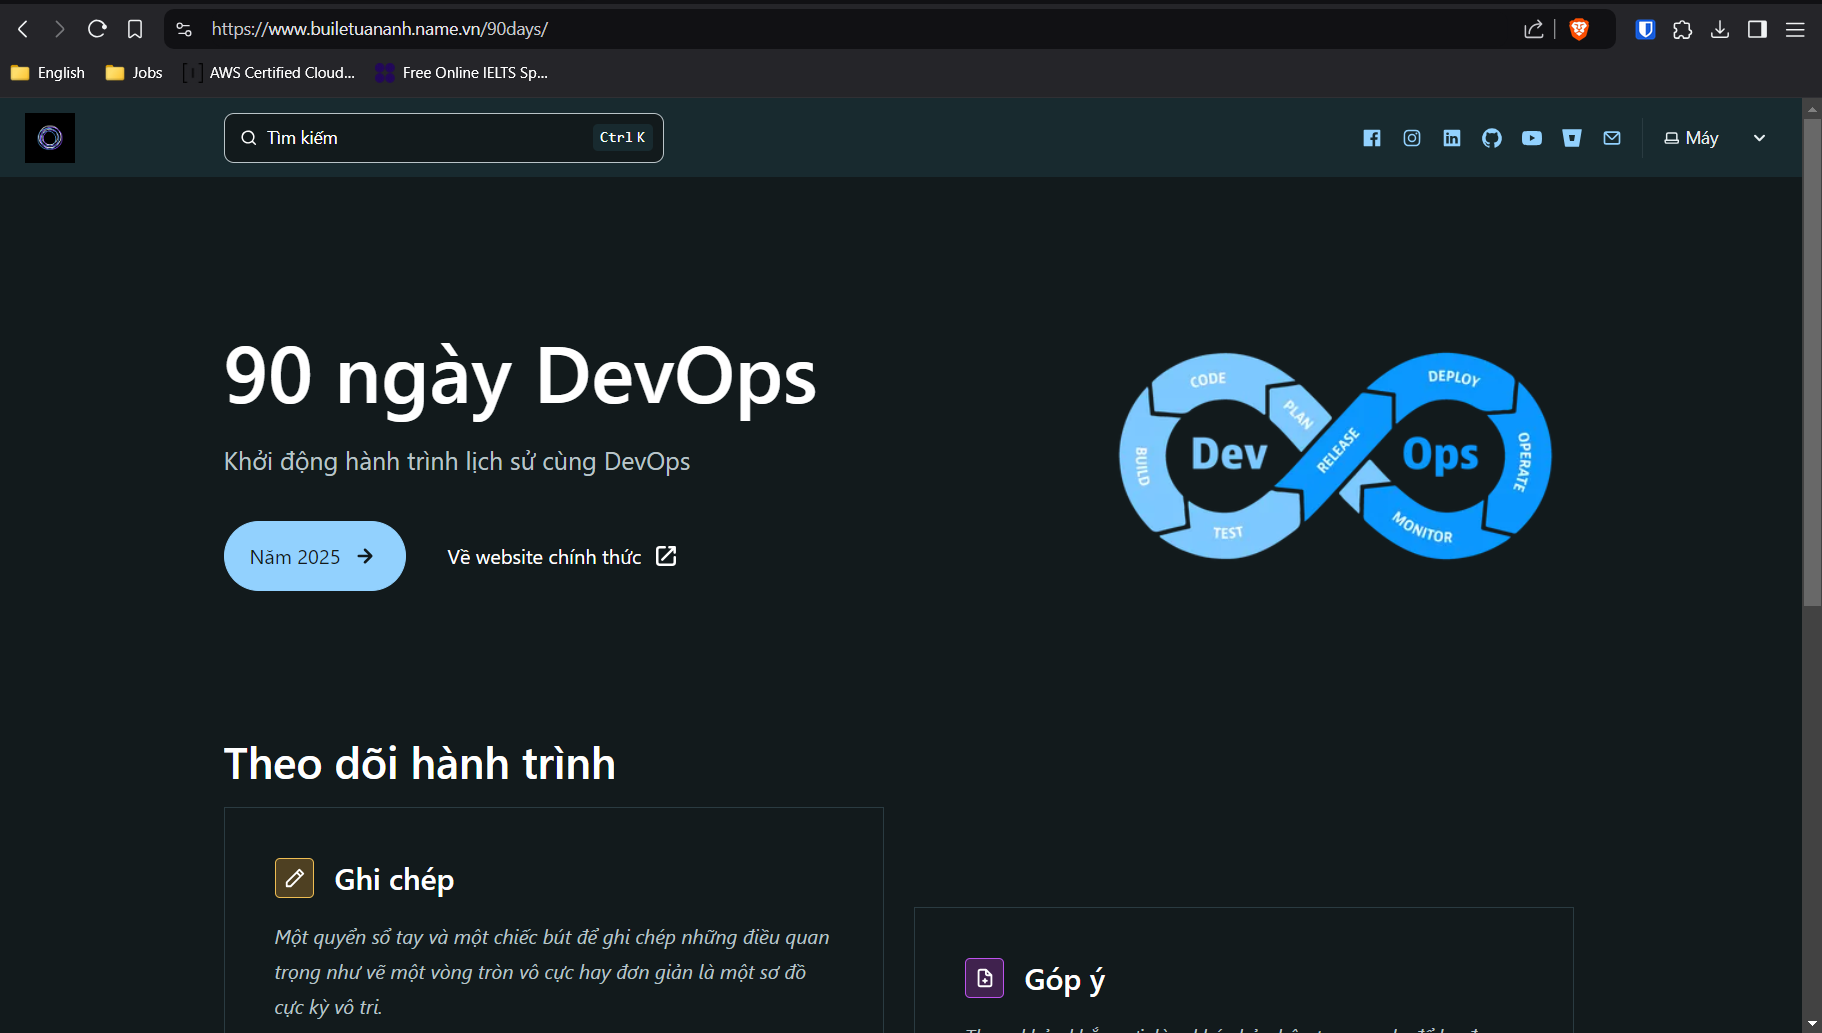Open the Instagram profile link
1822x1033 pixels.
1412,138
